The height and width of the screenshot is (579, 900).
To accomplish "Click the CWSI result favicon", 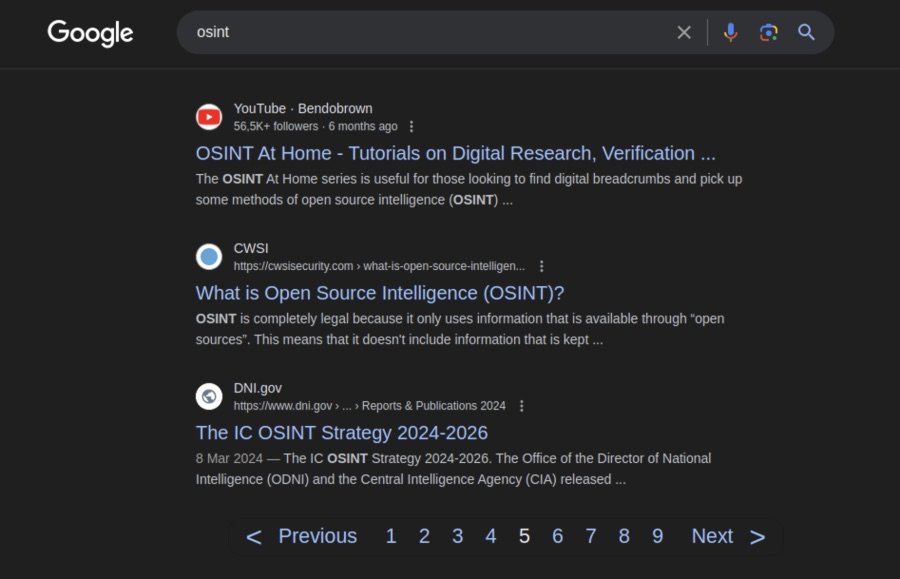I will tap(209, 257).
